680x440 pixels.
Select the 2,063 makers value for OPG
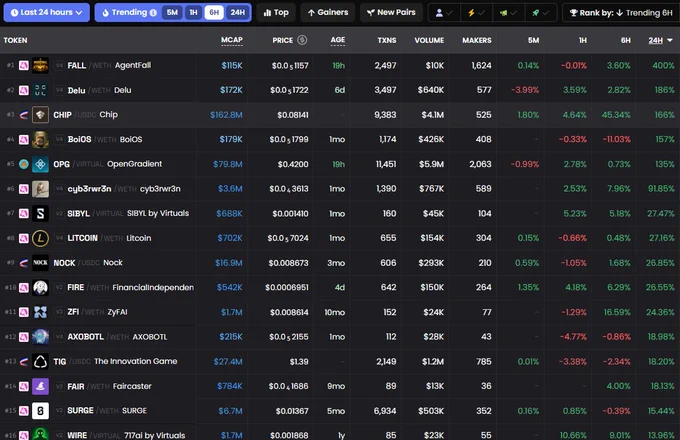point(481,164)
